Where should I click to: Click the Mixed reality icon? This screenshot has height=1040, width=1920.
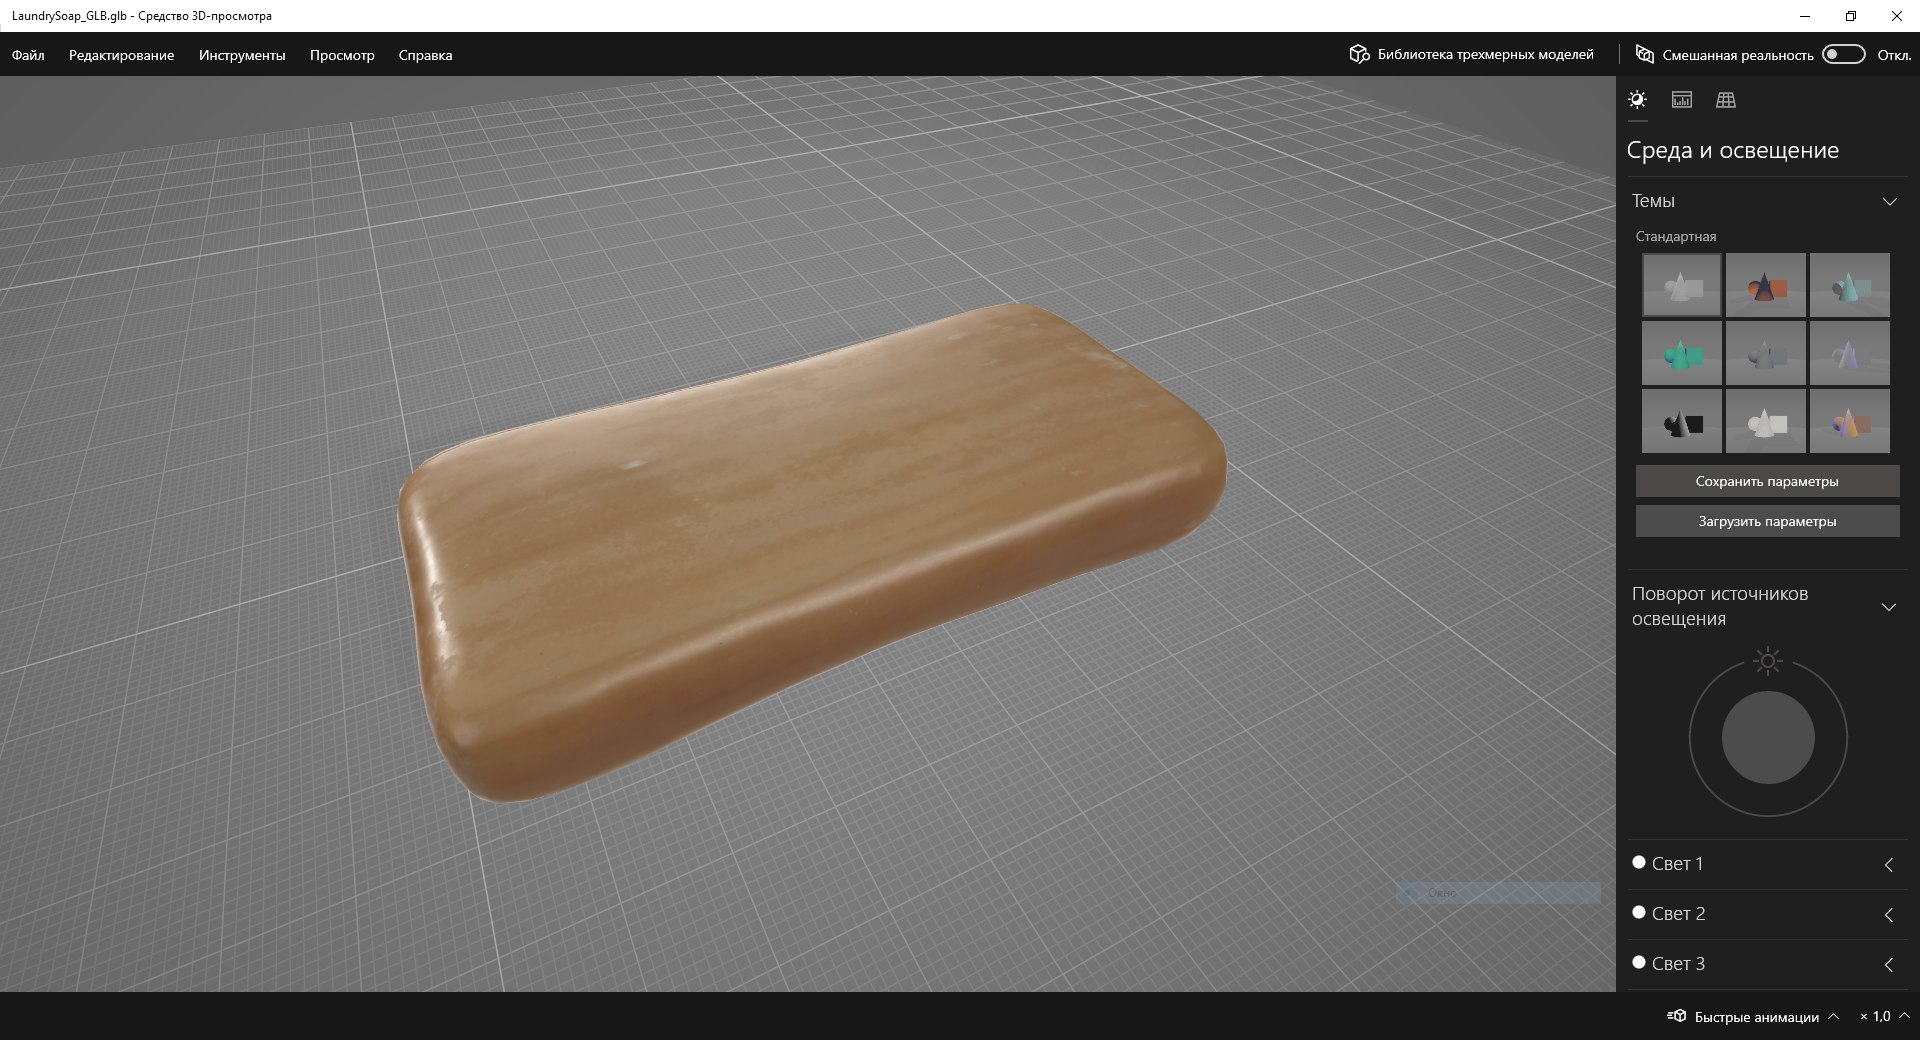(1644, 54)
